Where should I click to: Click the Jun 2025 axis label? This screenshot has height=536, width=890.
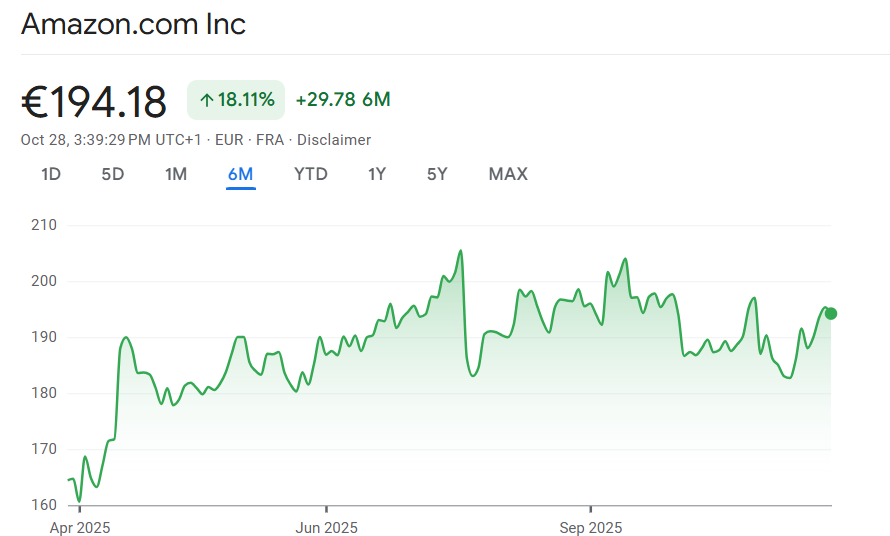pos(326,527)
